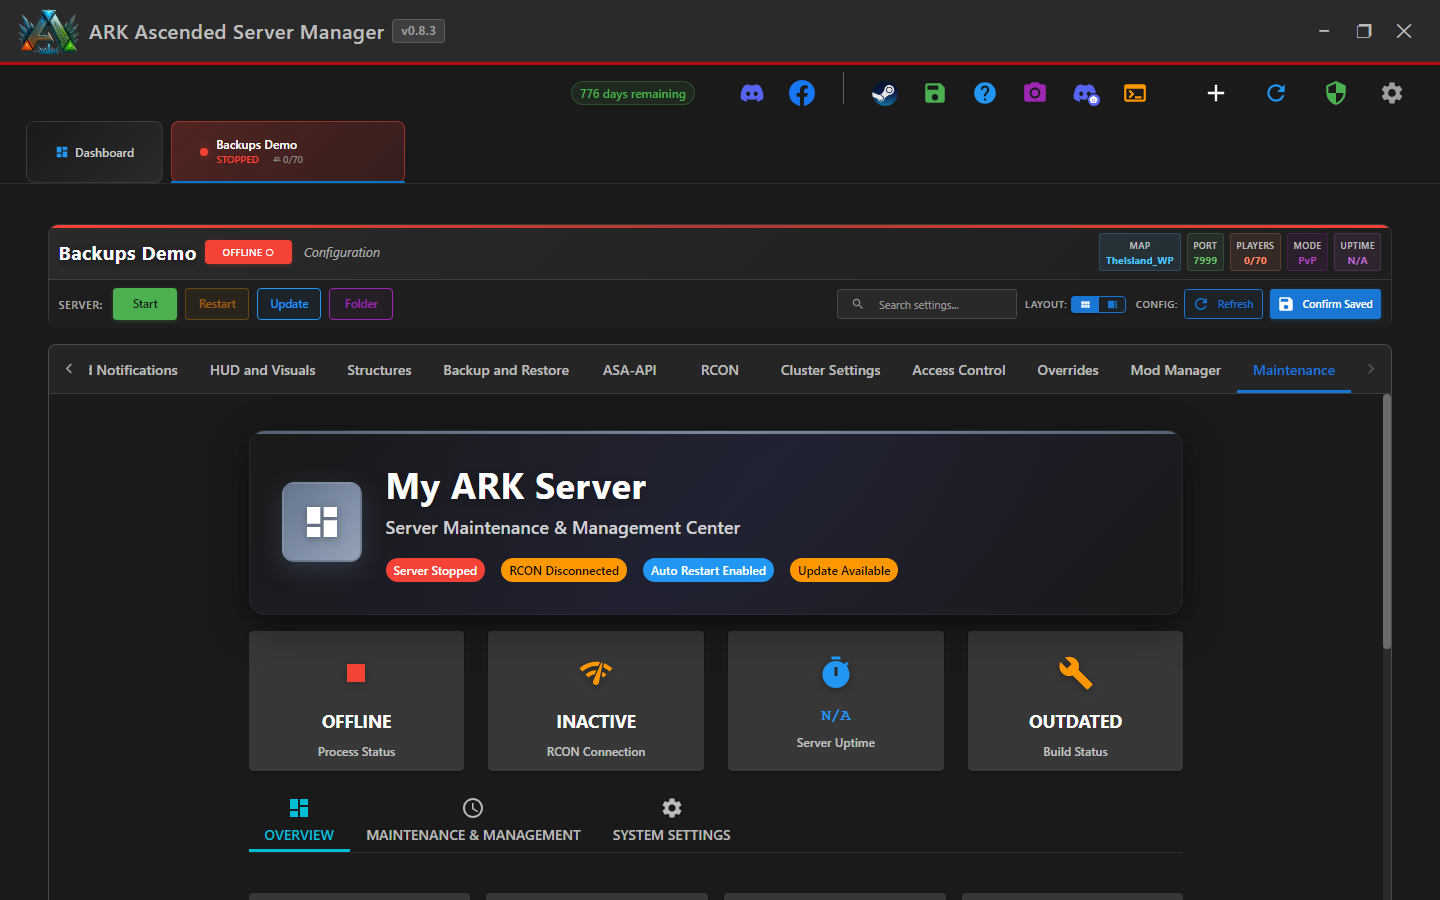Click the PLAYERS 0/70 info box
Image resolution: width=1440 pixels, height=900 pixels.
[1255, 252]
